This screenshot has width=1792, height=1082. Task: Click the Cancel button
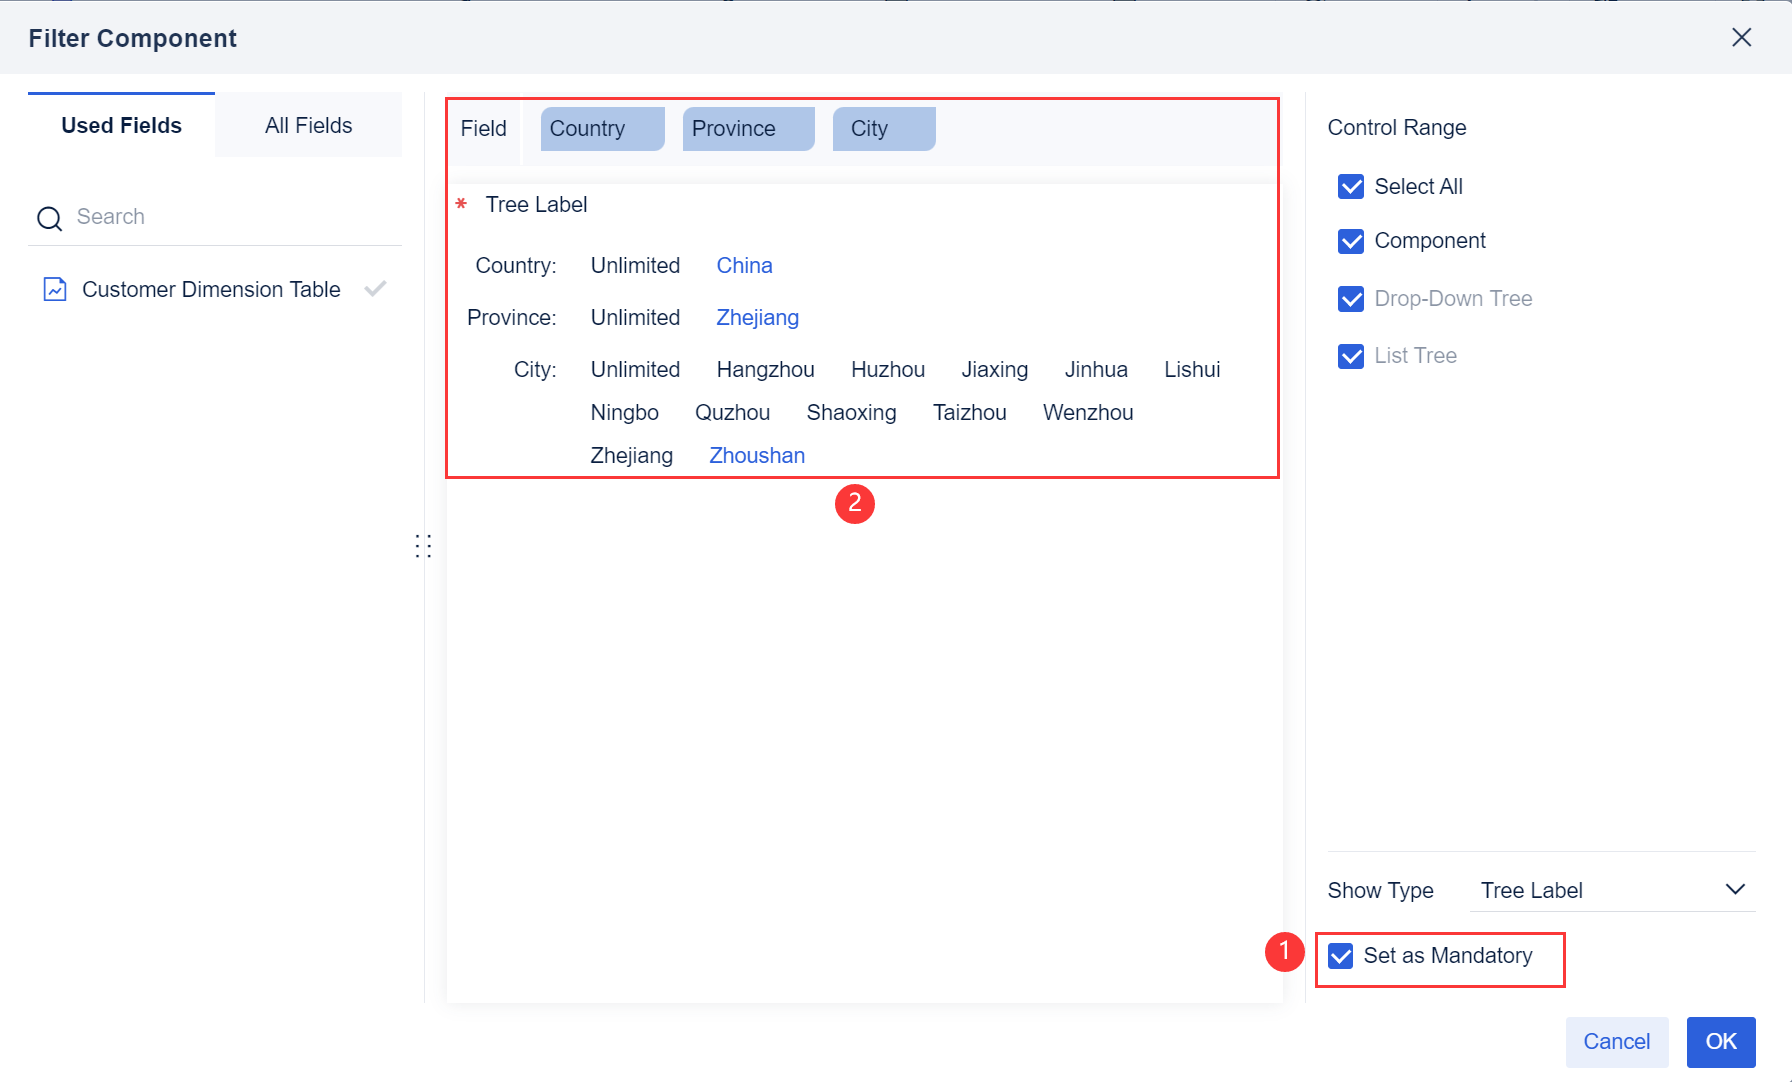point(1617,1041)
